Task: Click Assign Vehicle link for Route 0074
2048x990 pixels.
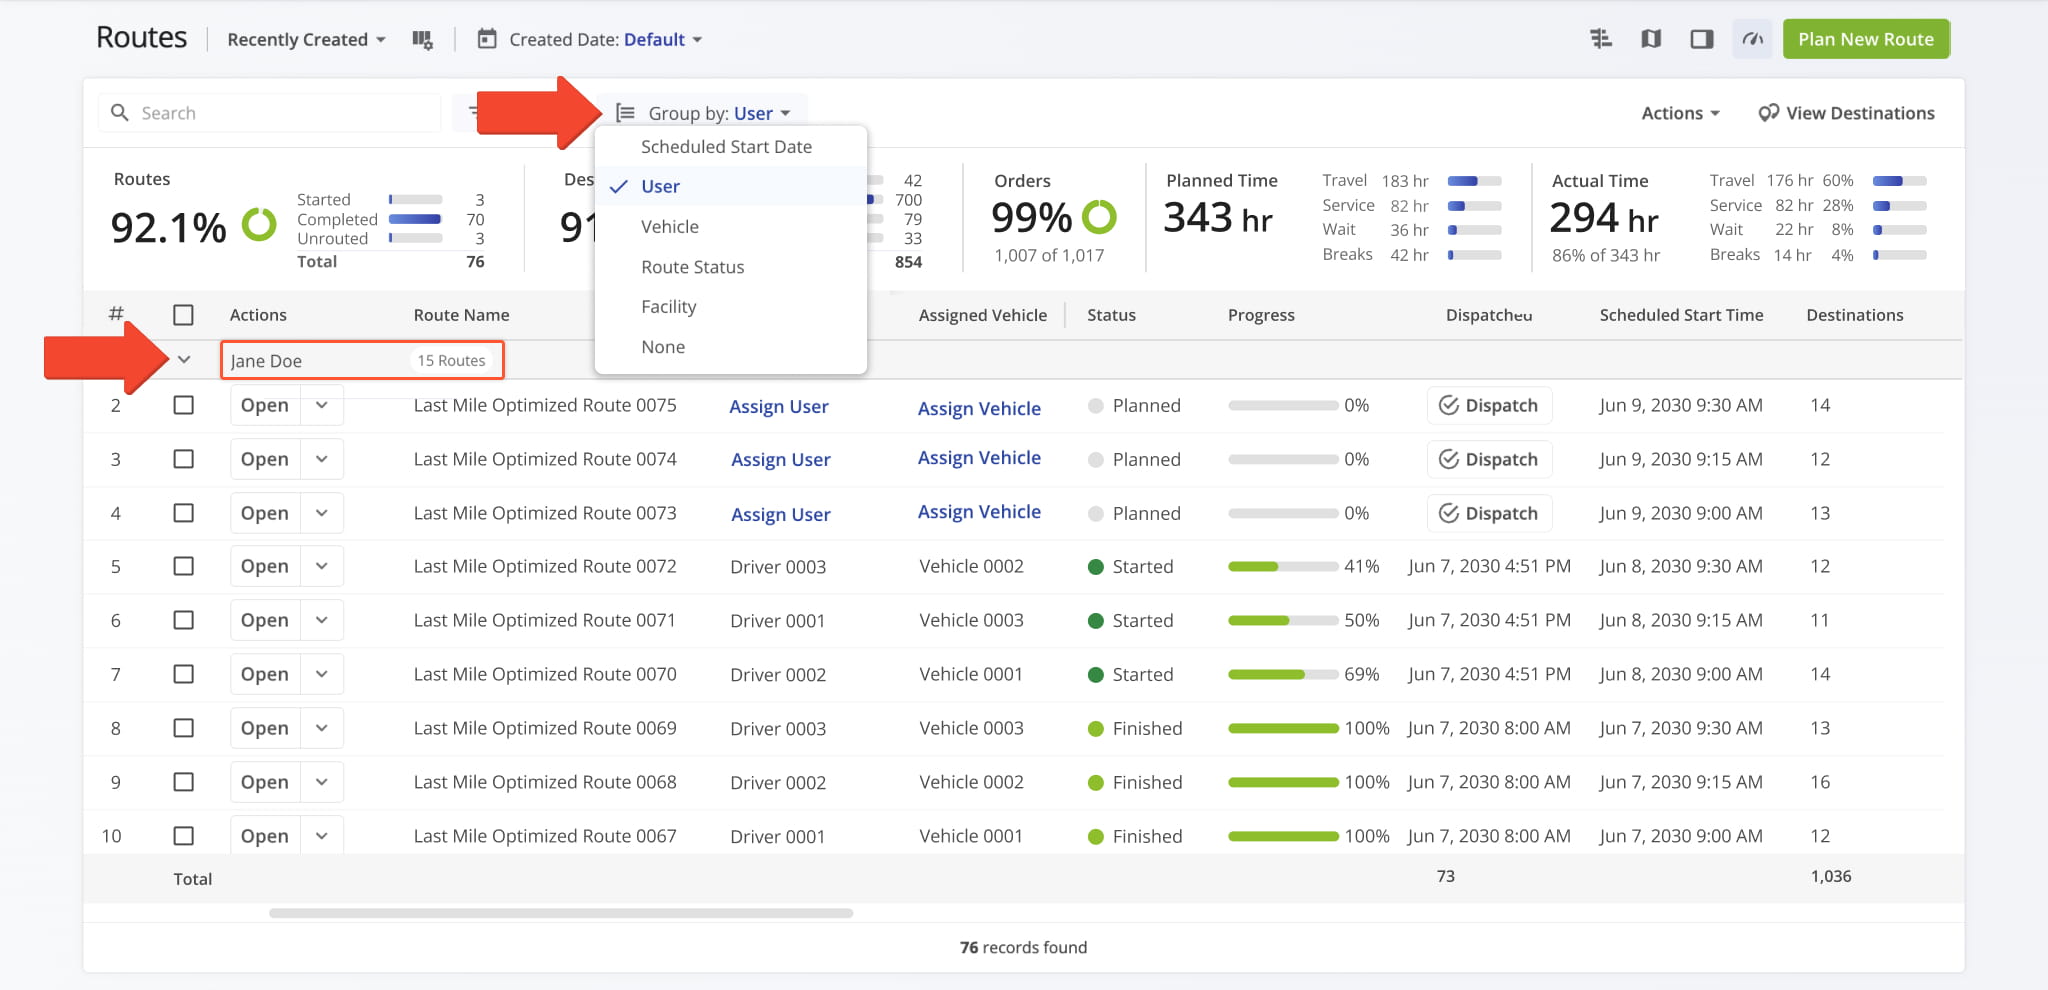Action: (979, 458)
